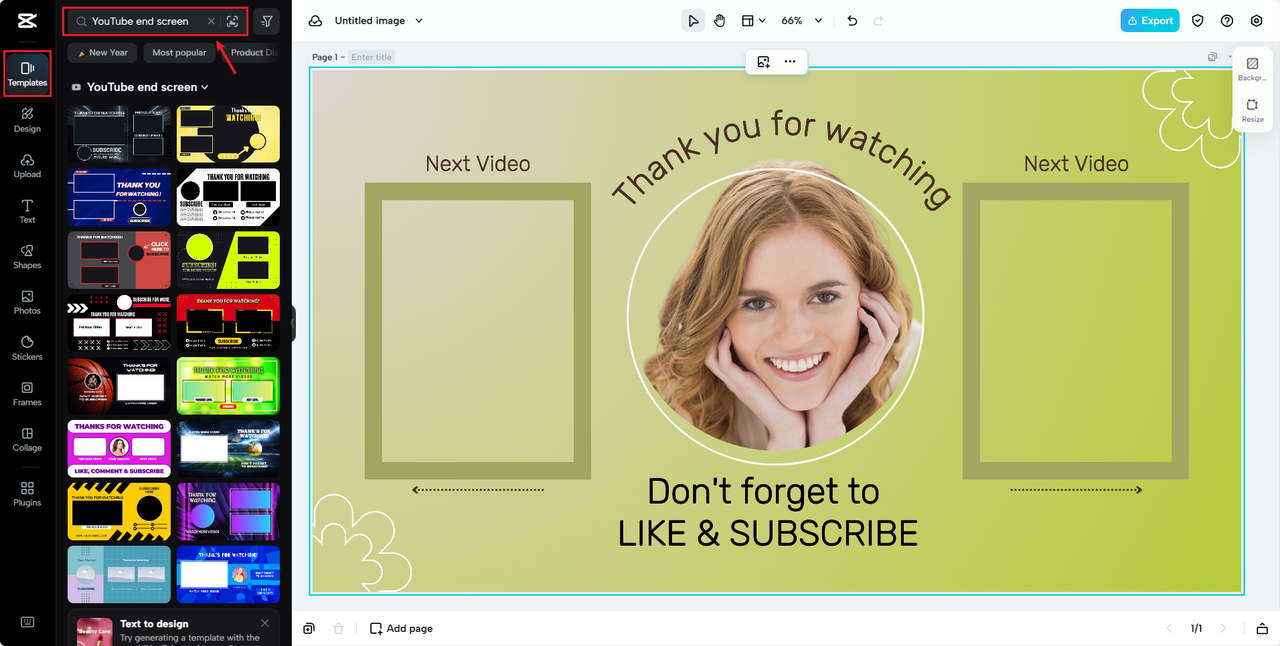The width and height of the screenshot is (1280, 646).
Task: Select the New Year filter chip
Action: (102, 52)
